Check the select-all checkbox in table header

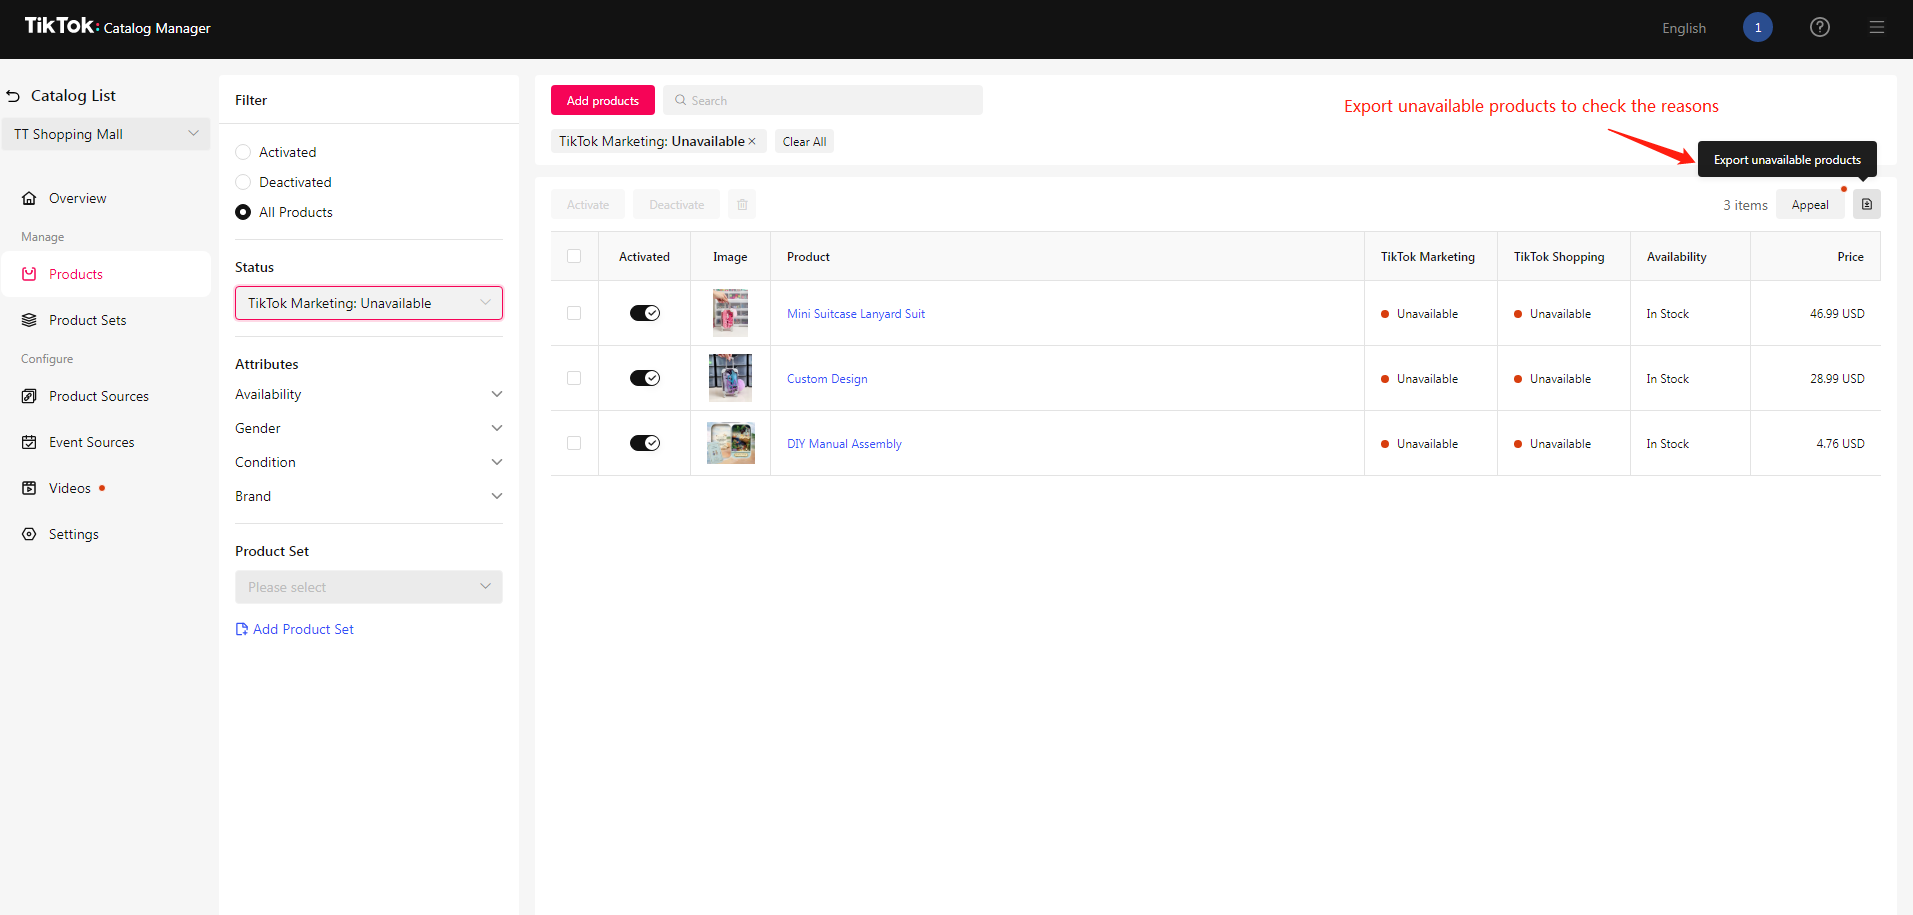point(574,256)
